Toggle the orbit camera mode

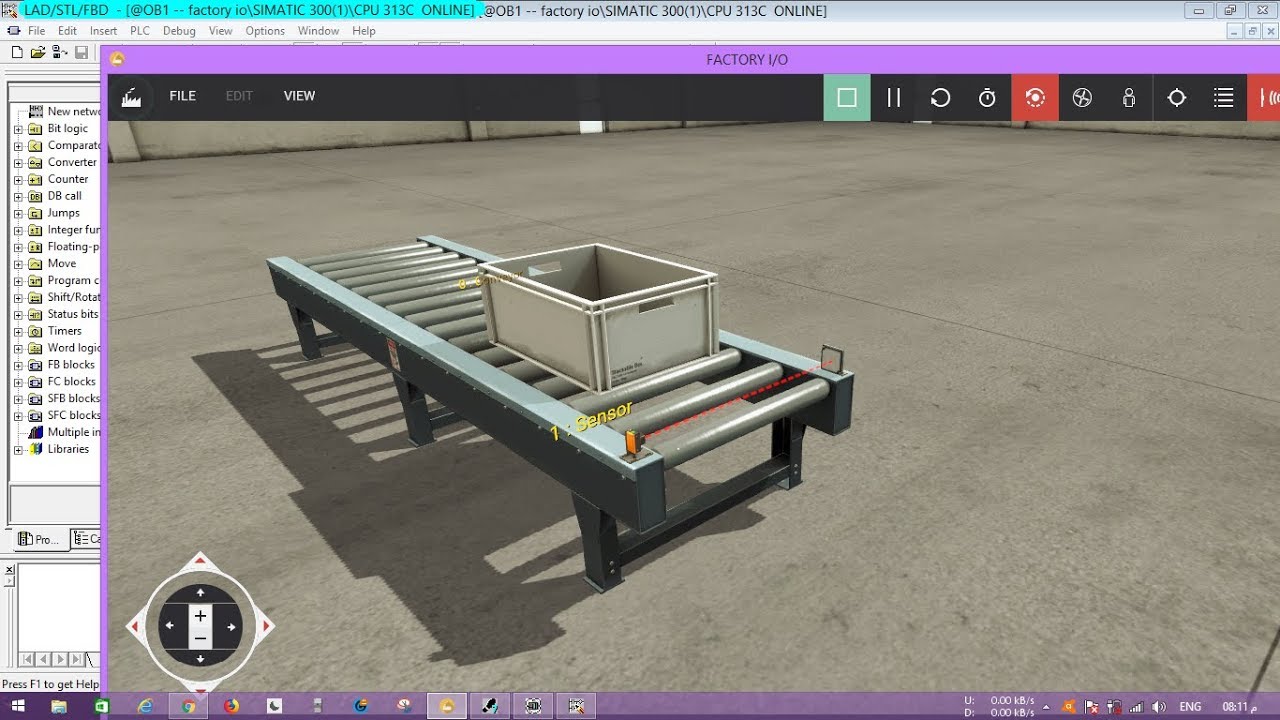pyautogui.click(x=1035, y=97)
